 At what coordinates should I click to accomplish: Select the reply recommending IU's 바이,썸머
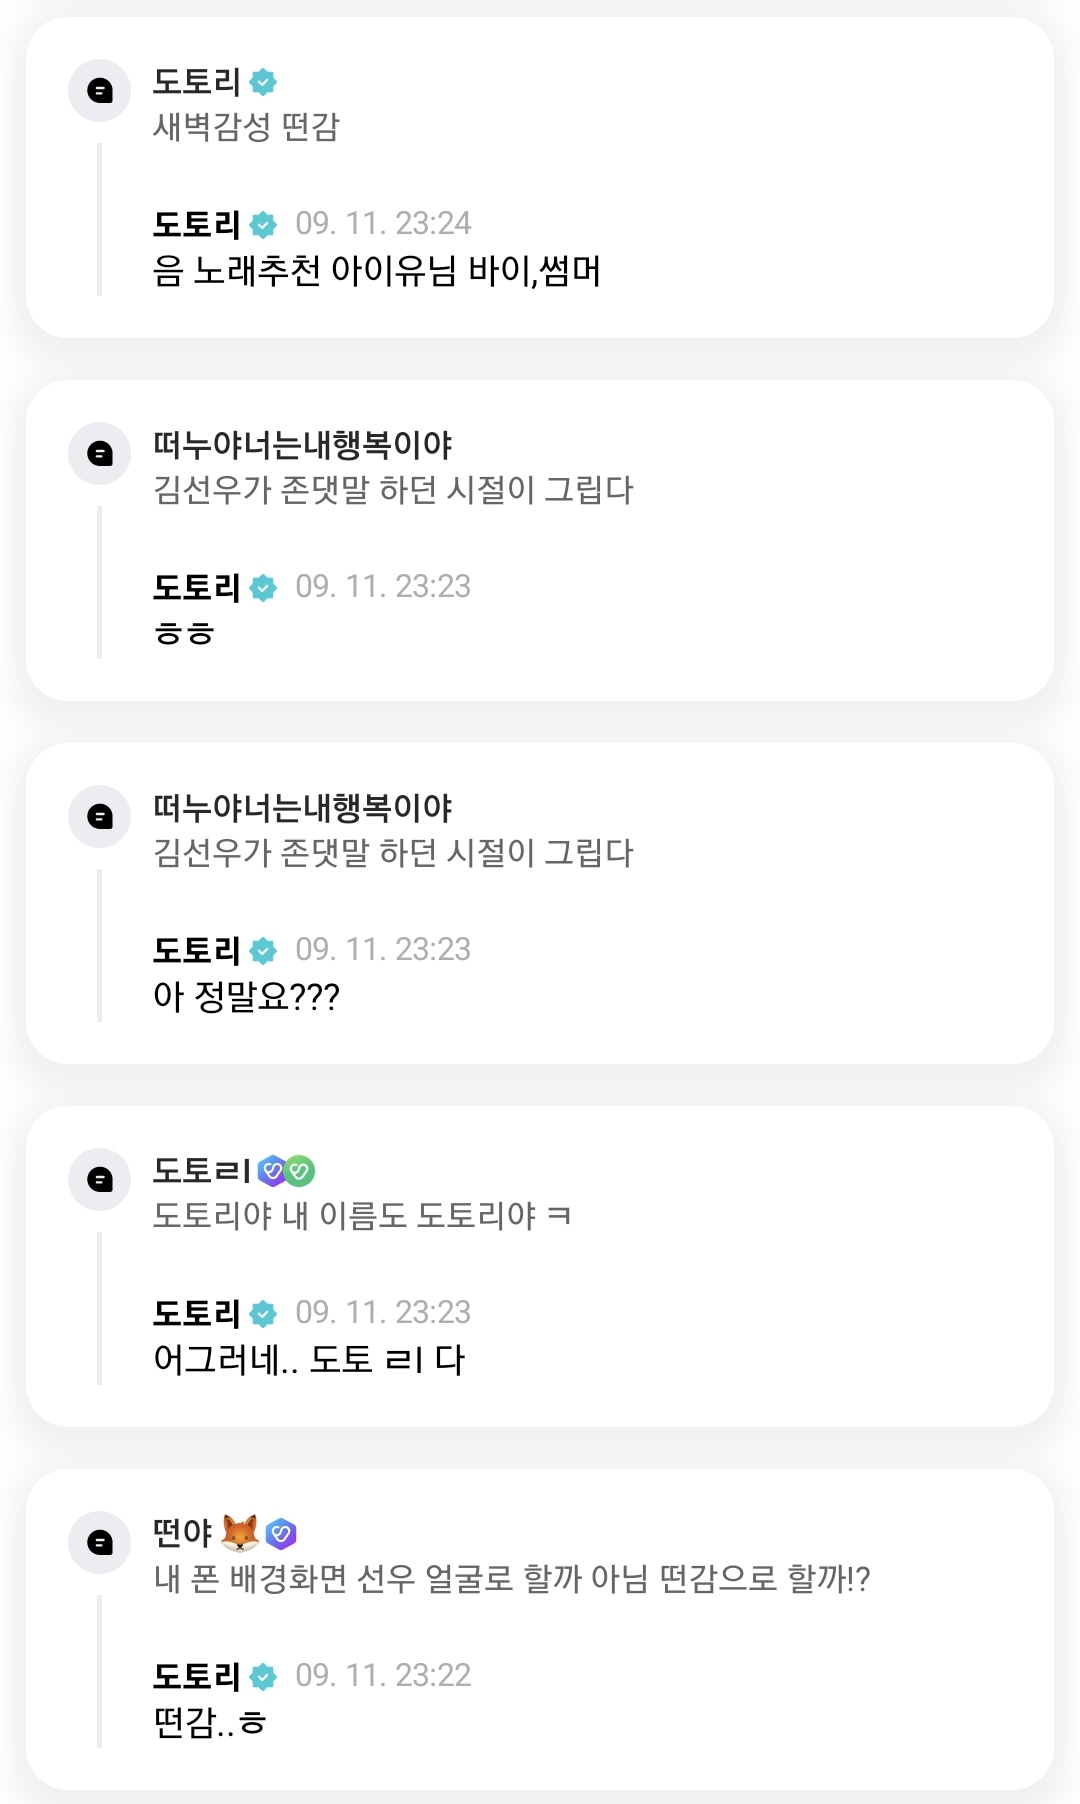(377, 271)
